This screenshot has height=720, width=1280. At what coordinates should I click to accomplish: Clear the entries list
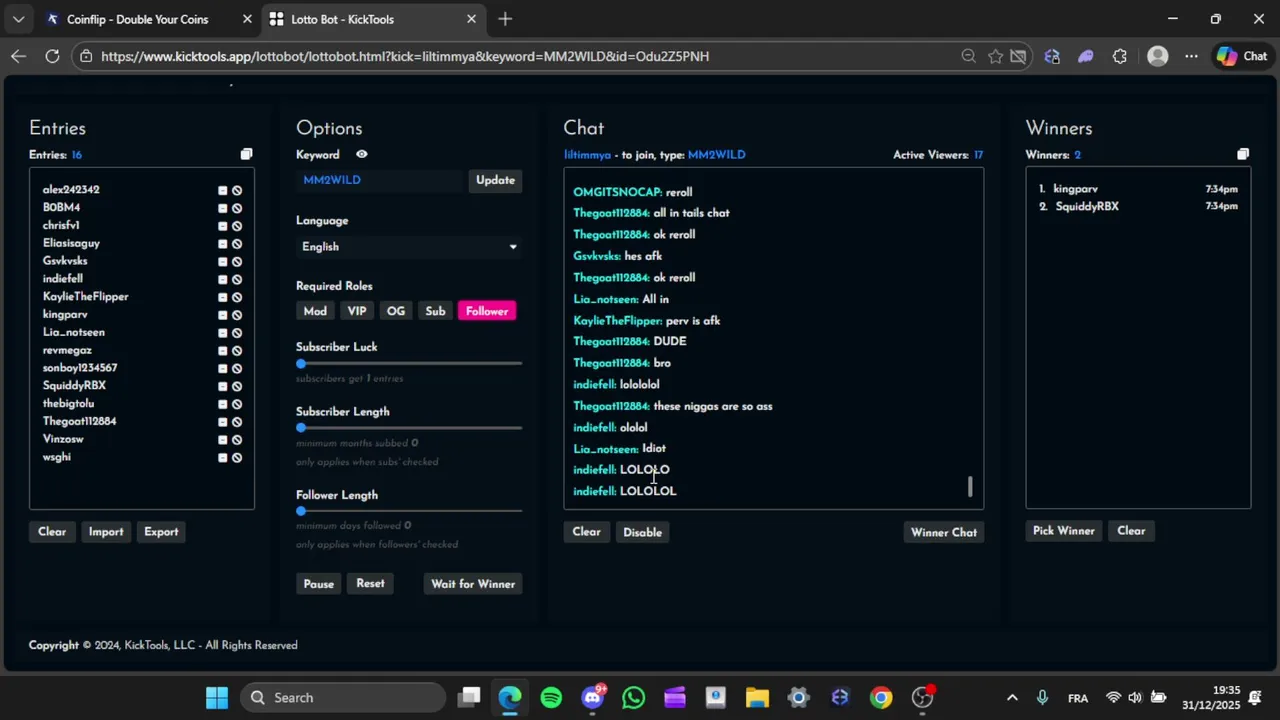[x=52, y=532]
